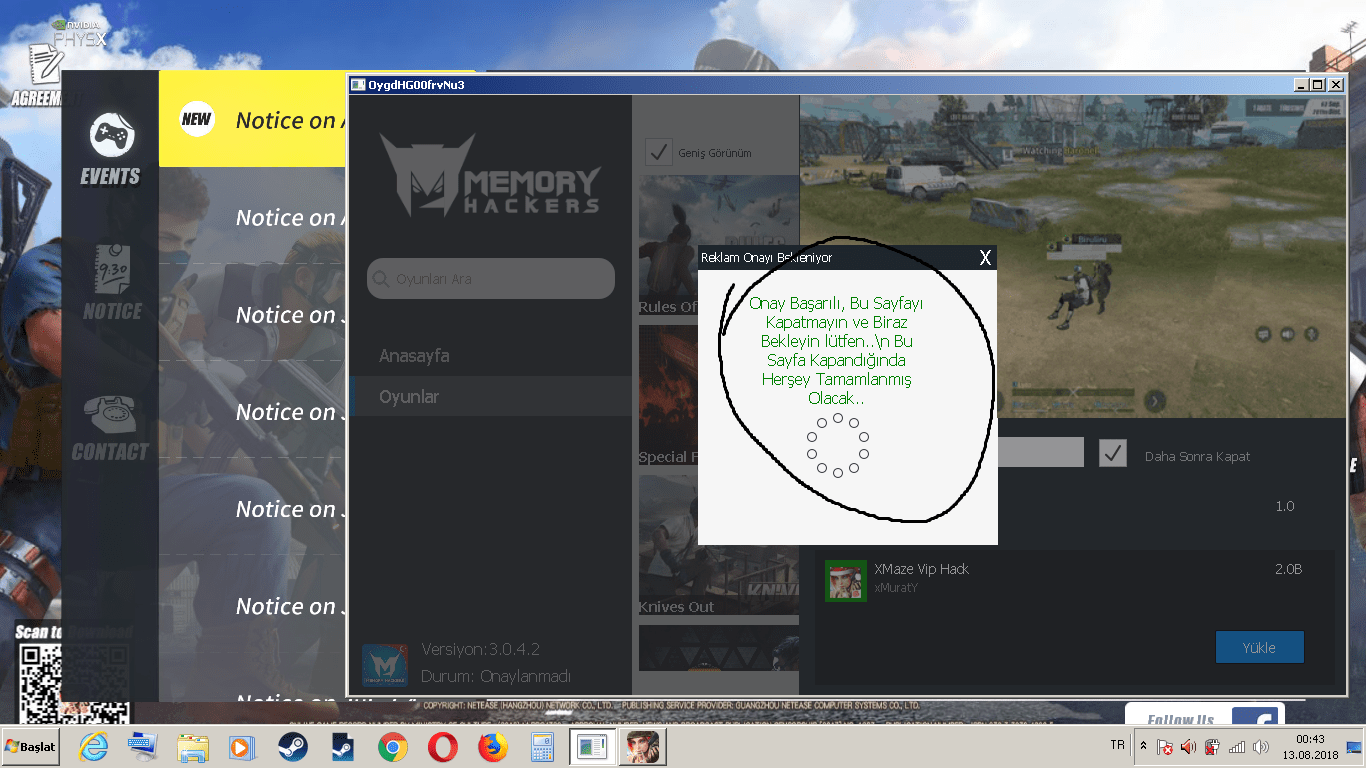
Task: Click the gameplay preview image
Action: pyautogui.click(x=1072, y=256)
